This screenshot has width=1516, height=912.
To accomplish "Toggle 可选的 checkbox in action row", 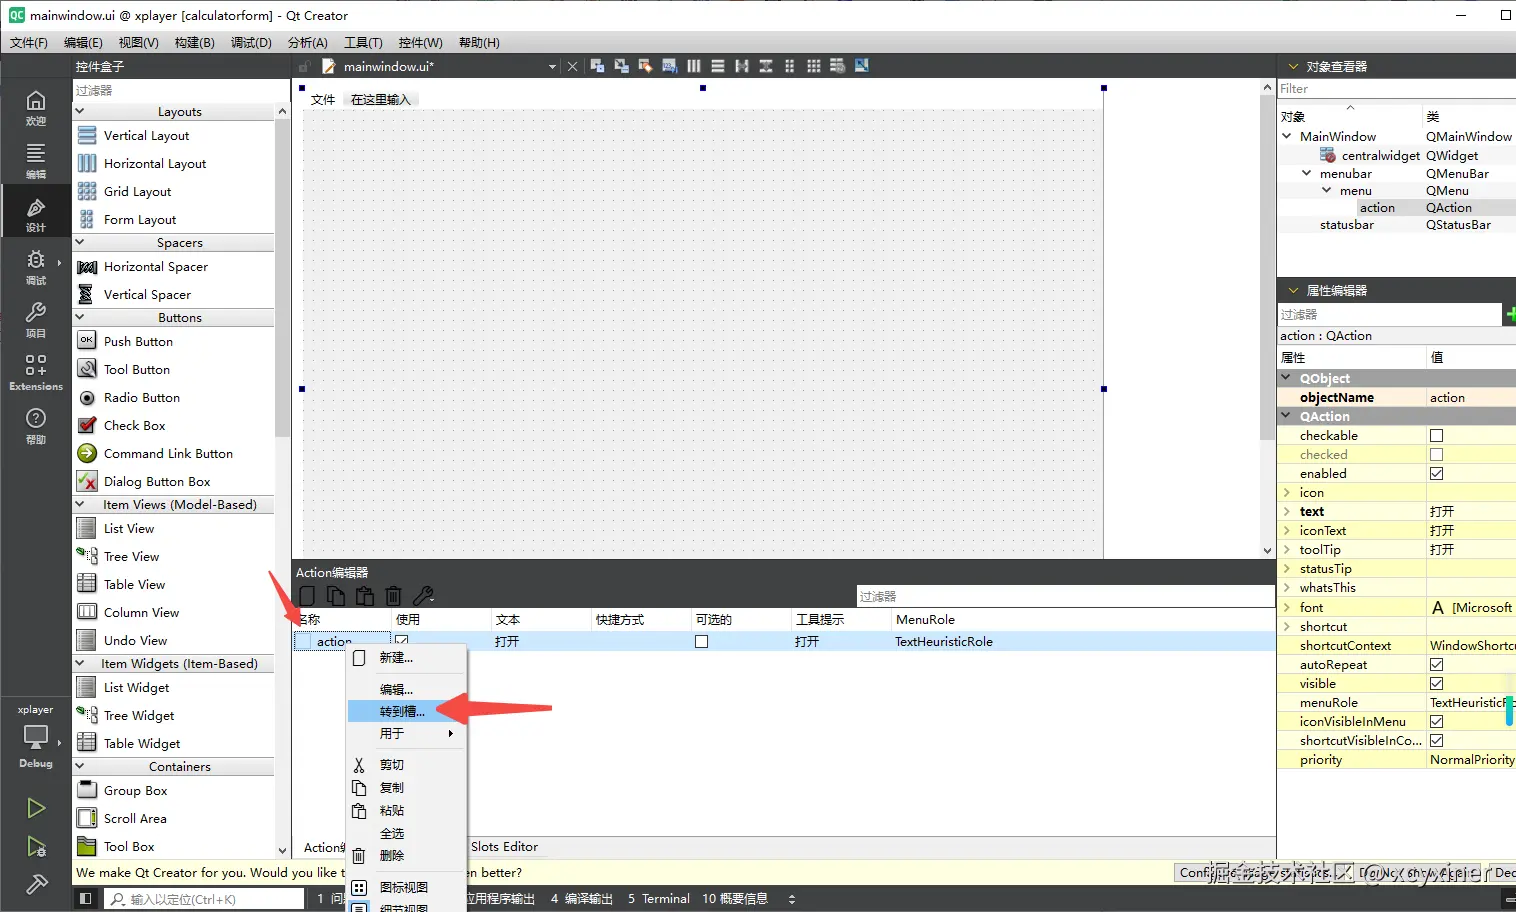I will 702,642.
